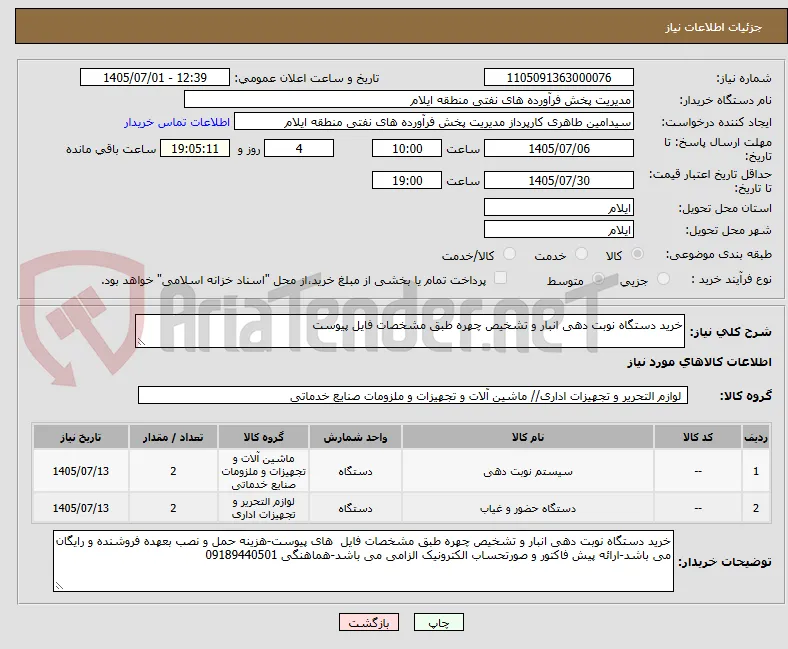This screenshot has width=788, height=649.
Task: Click the remaining time field 19:05:11
Action: (195, 148)
